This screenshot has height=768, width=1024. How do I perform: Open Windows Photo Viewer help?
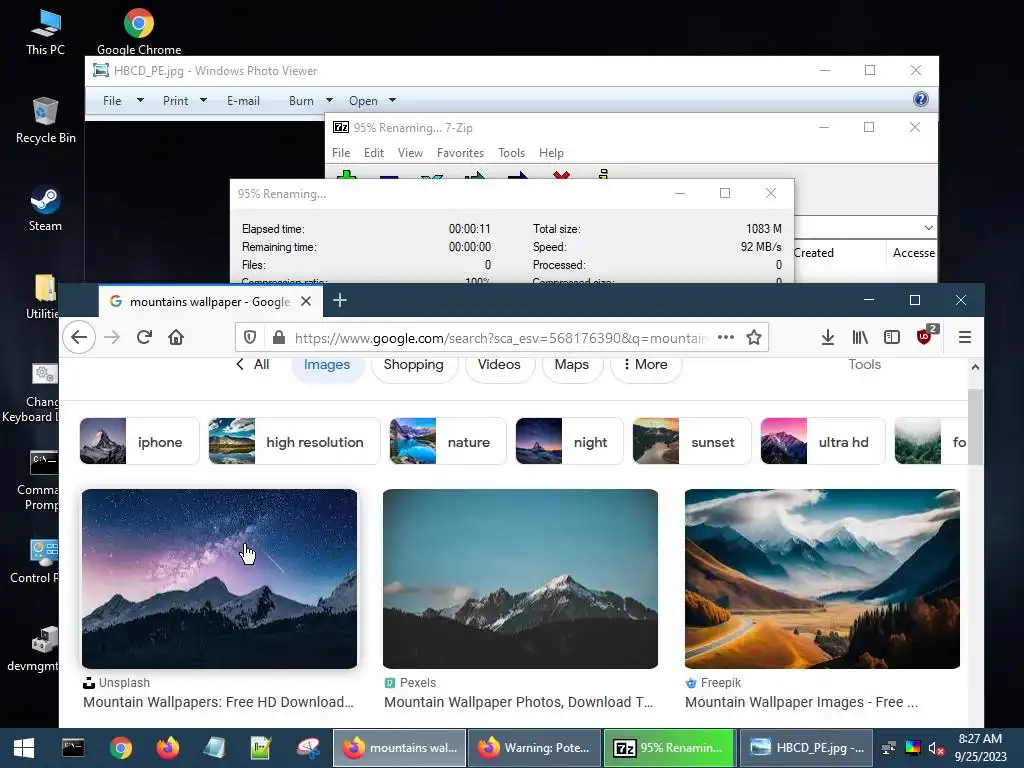[x=920, y=99]
